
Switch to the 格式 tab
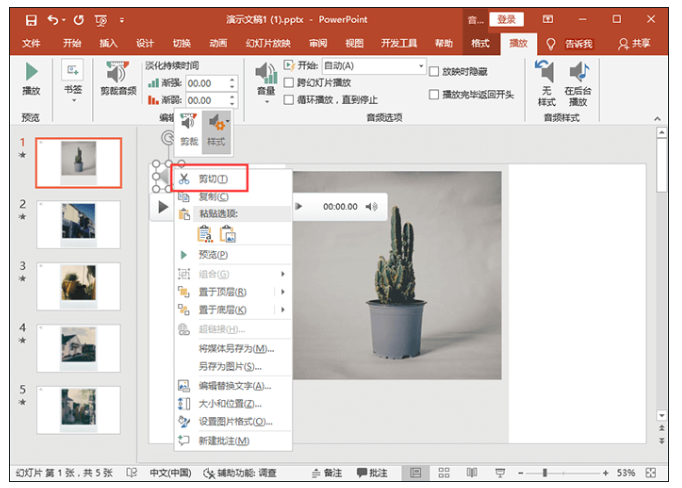481,43
